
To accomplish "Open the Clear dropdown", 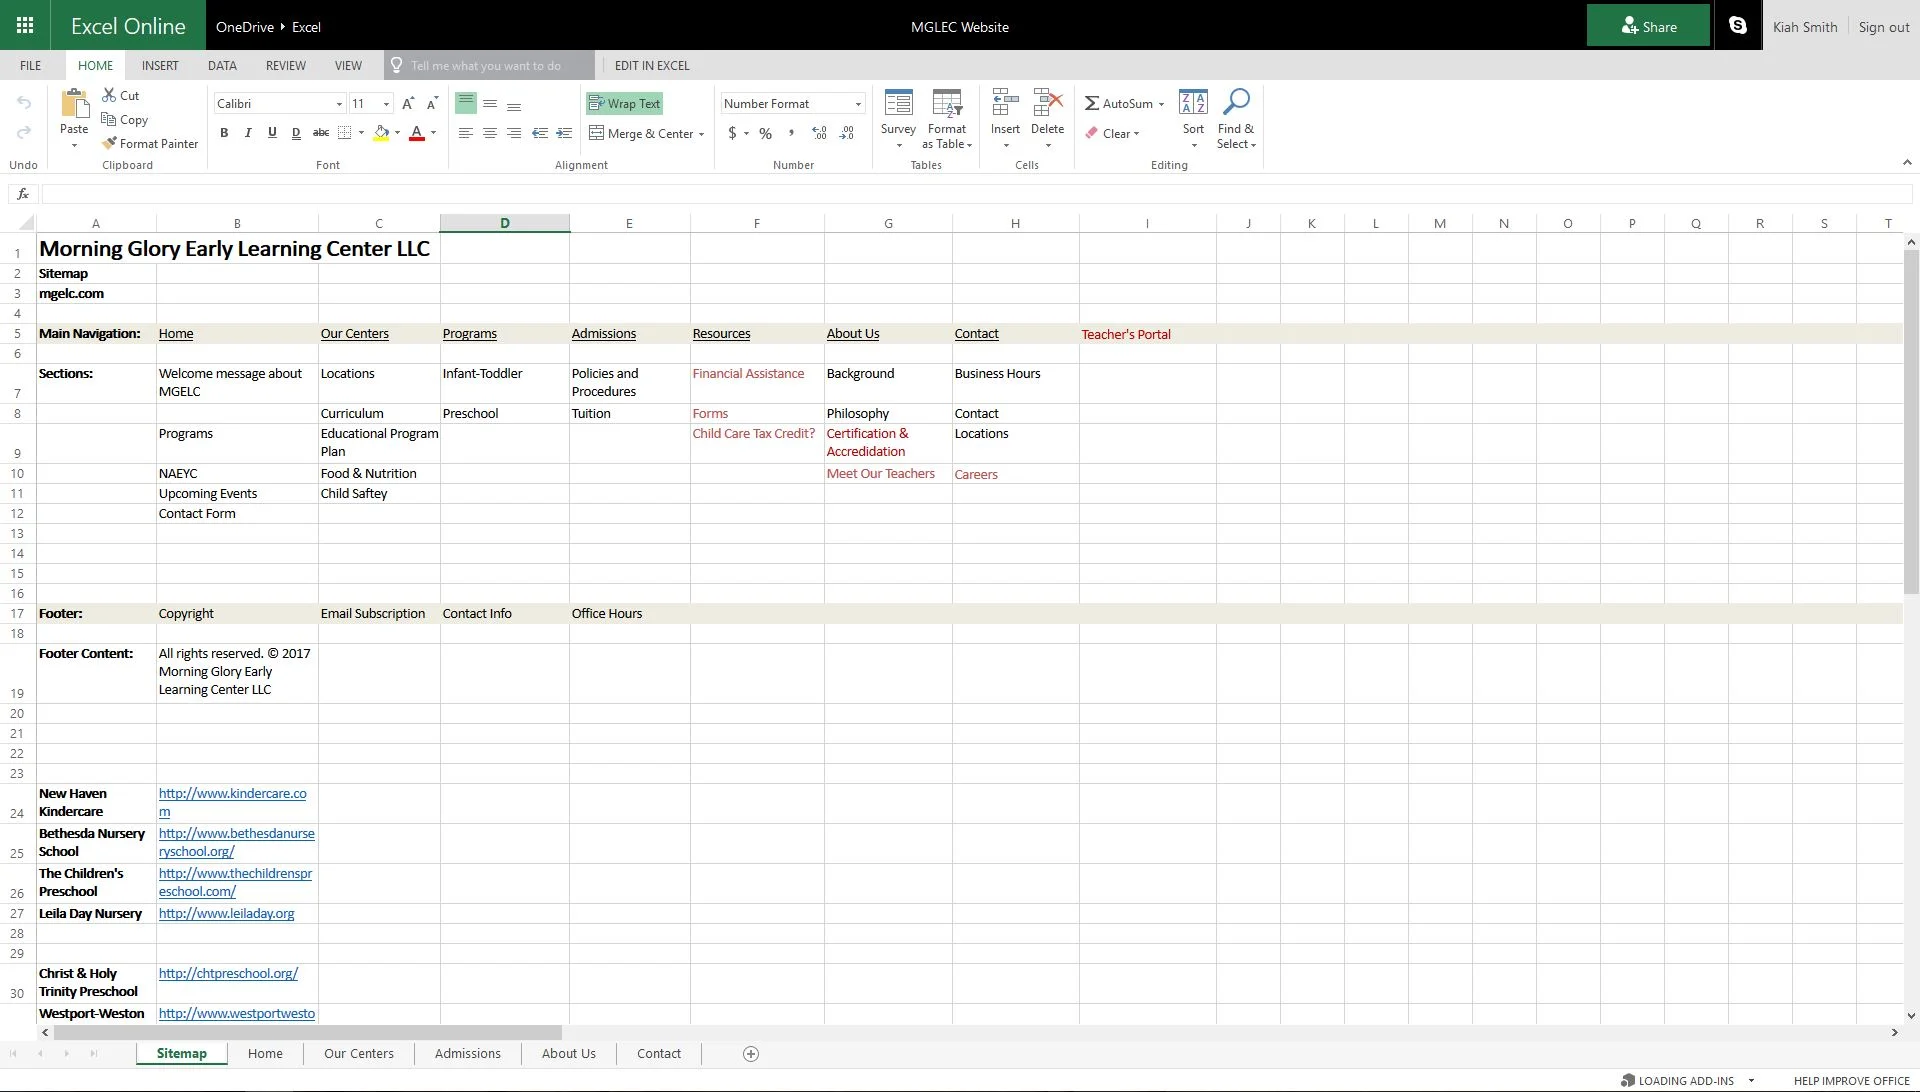I will click(1113, 133).
